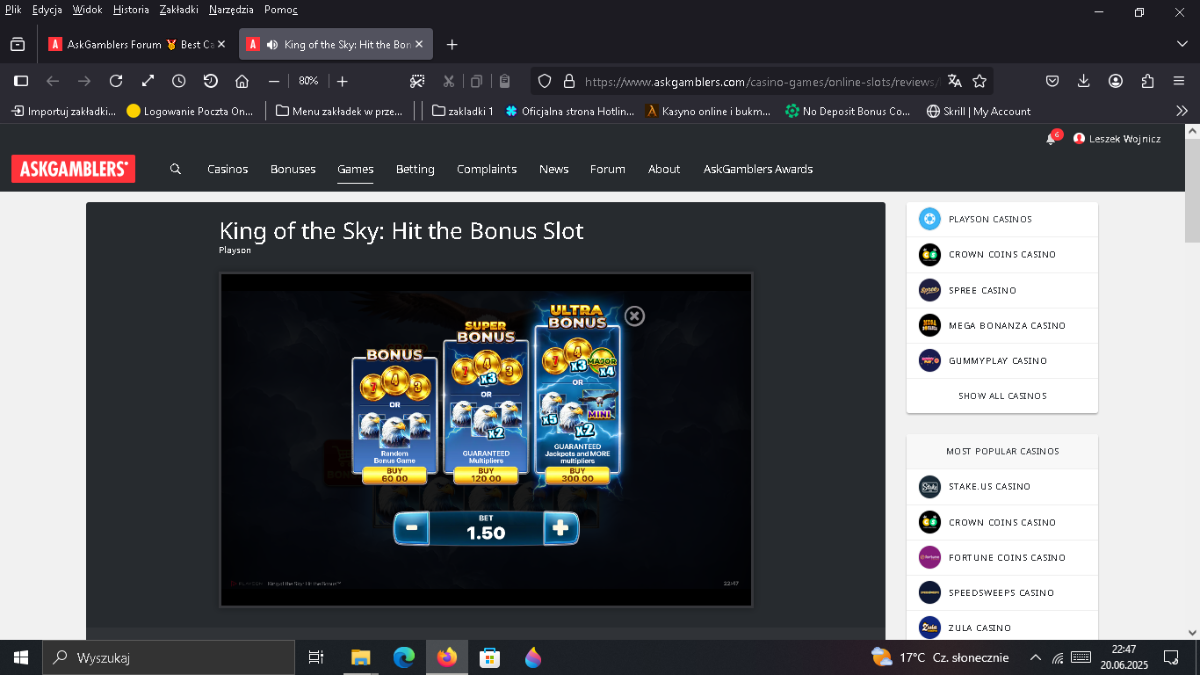
Task: Increase bet with plus button
Action: tap(560, 528)
